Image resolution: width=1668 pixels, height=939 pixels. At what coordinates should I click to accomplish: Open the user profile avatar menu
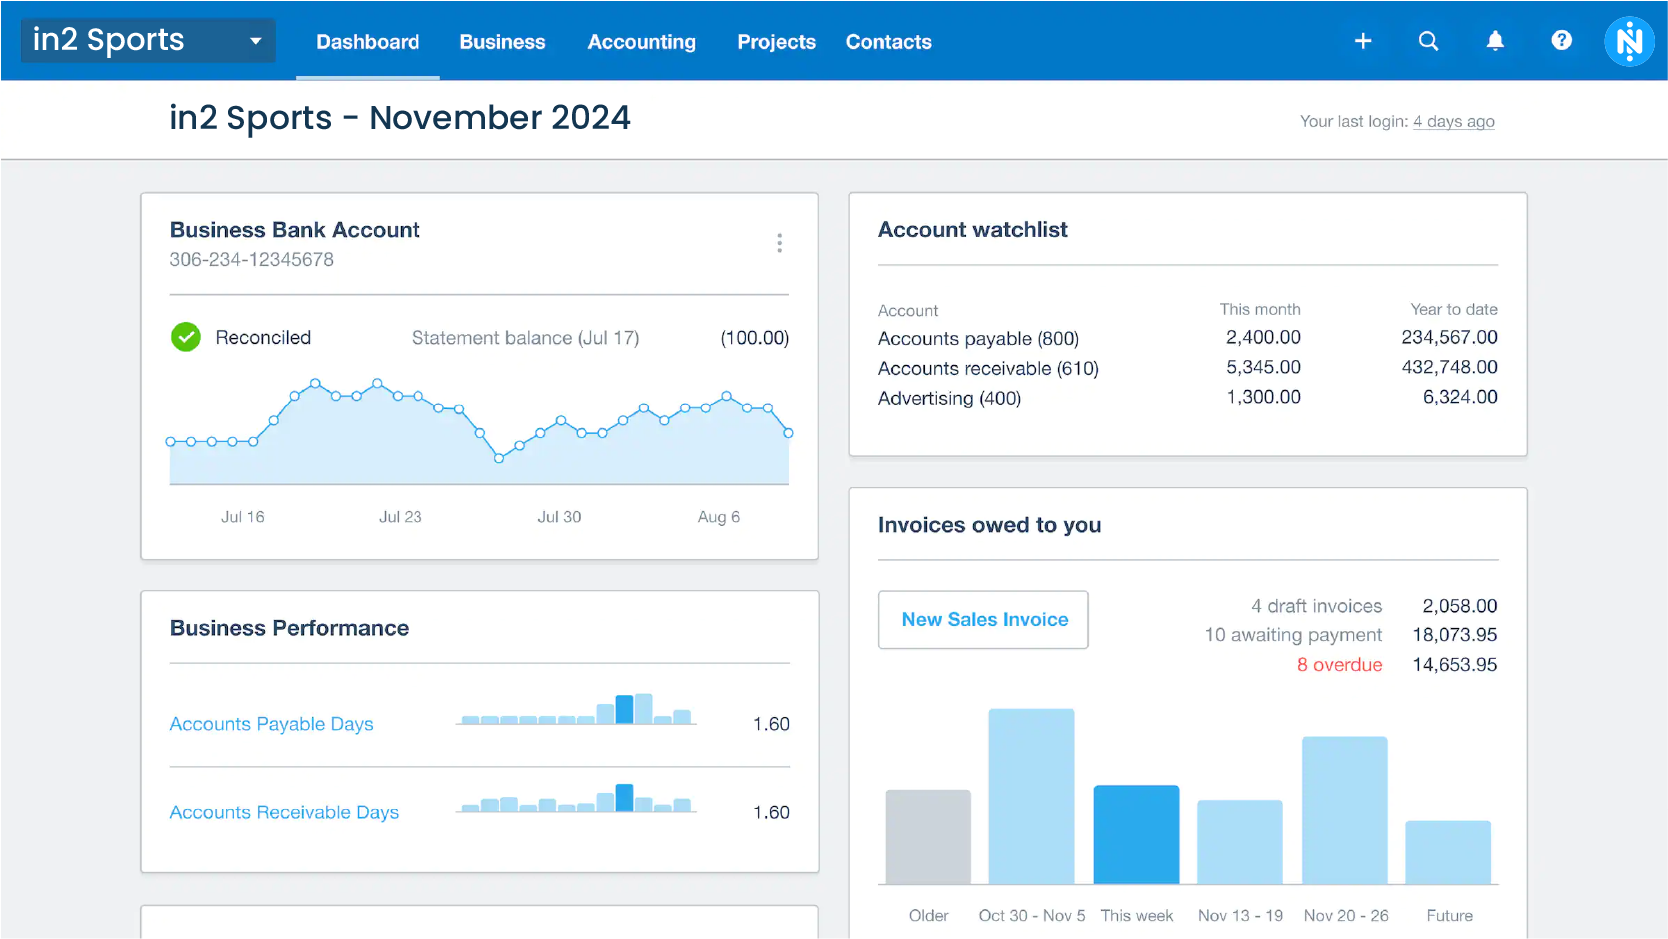(1628, 42)
